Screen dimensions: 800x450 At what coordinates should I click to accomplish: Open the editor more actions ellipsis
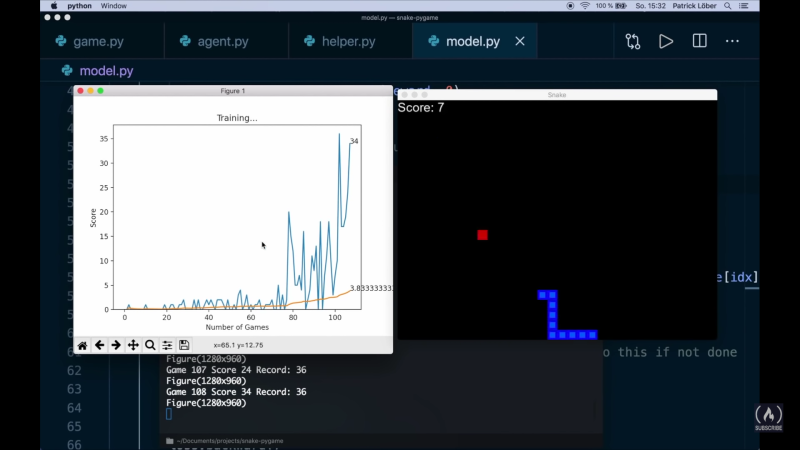732,41
